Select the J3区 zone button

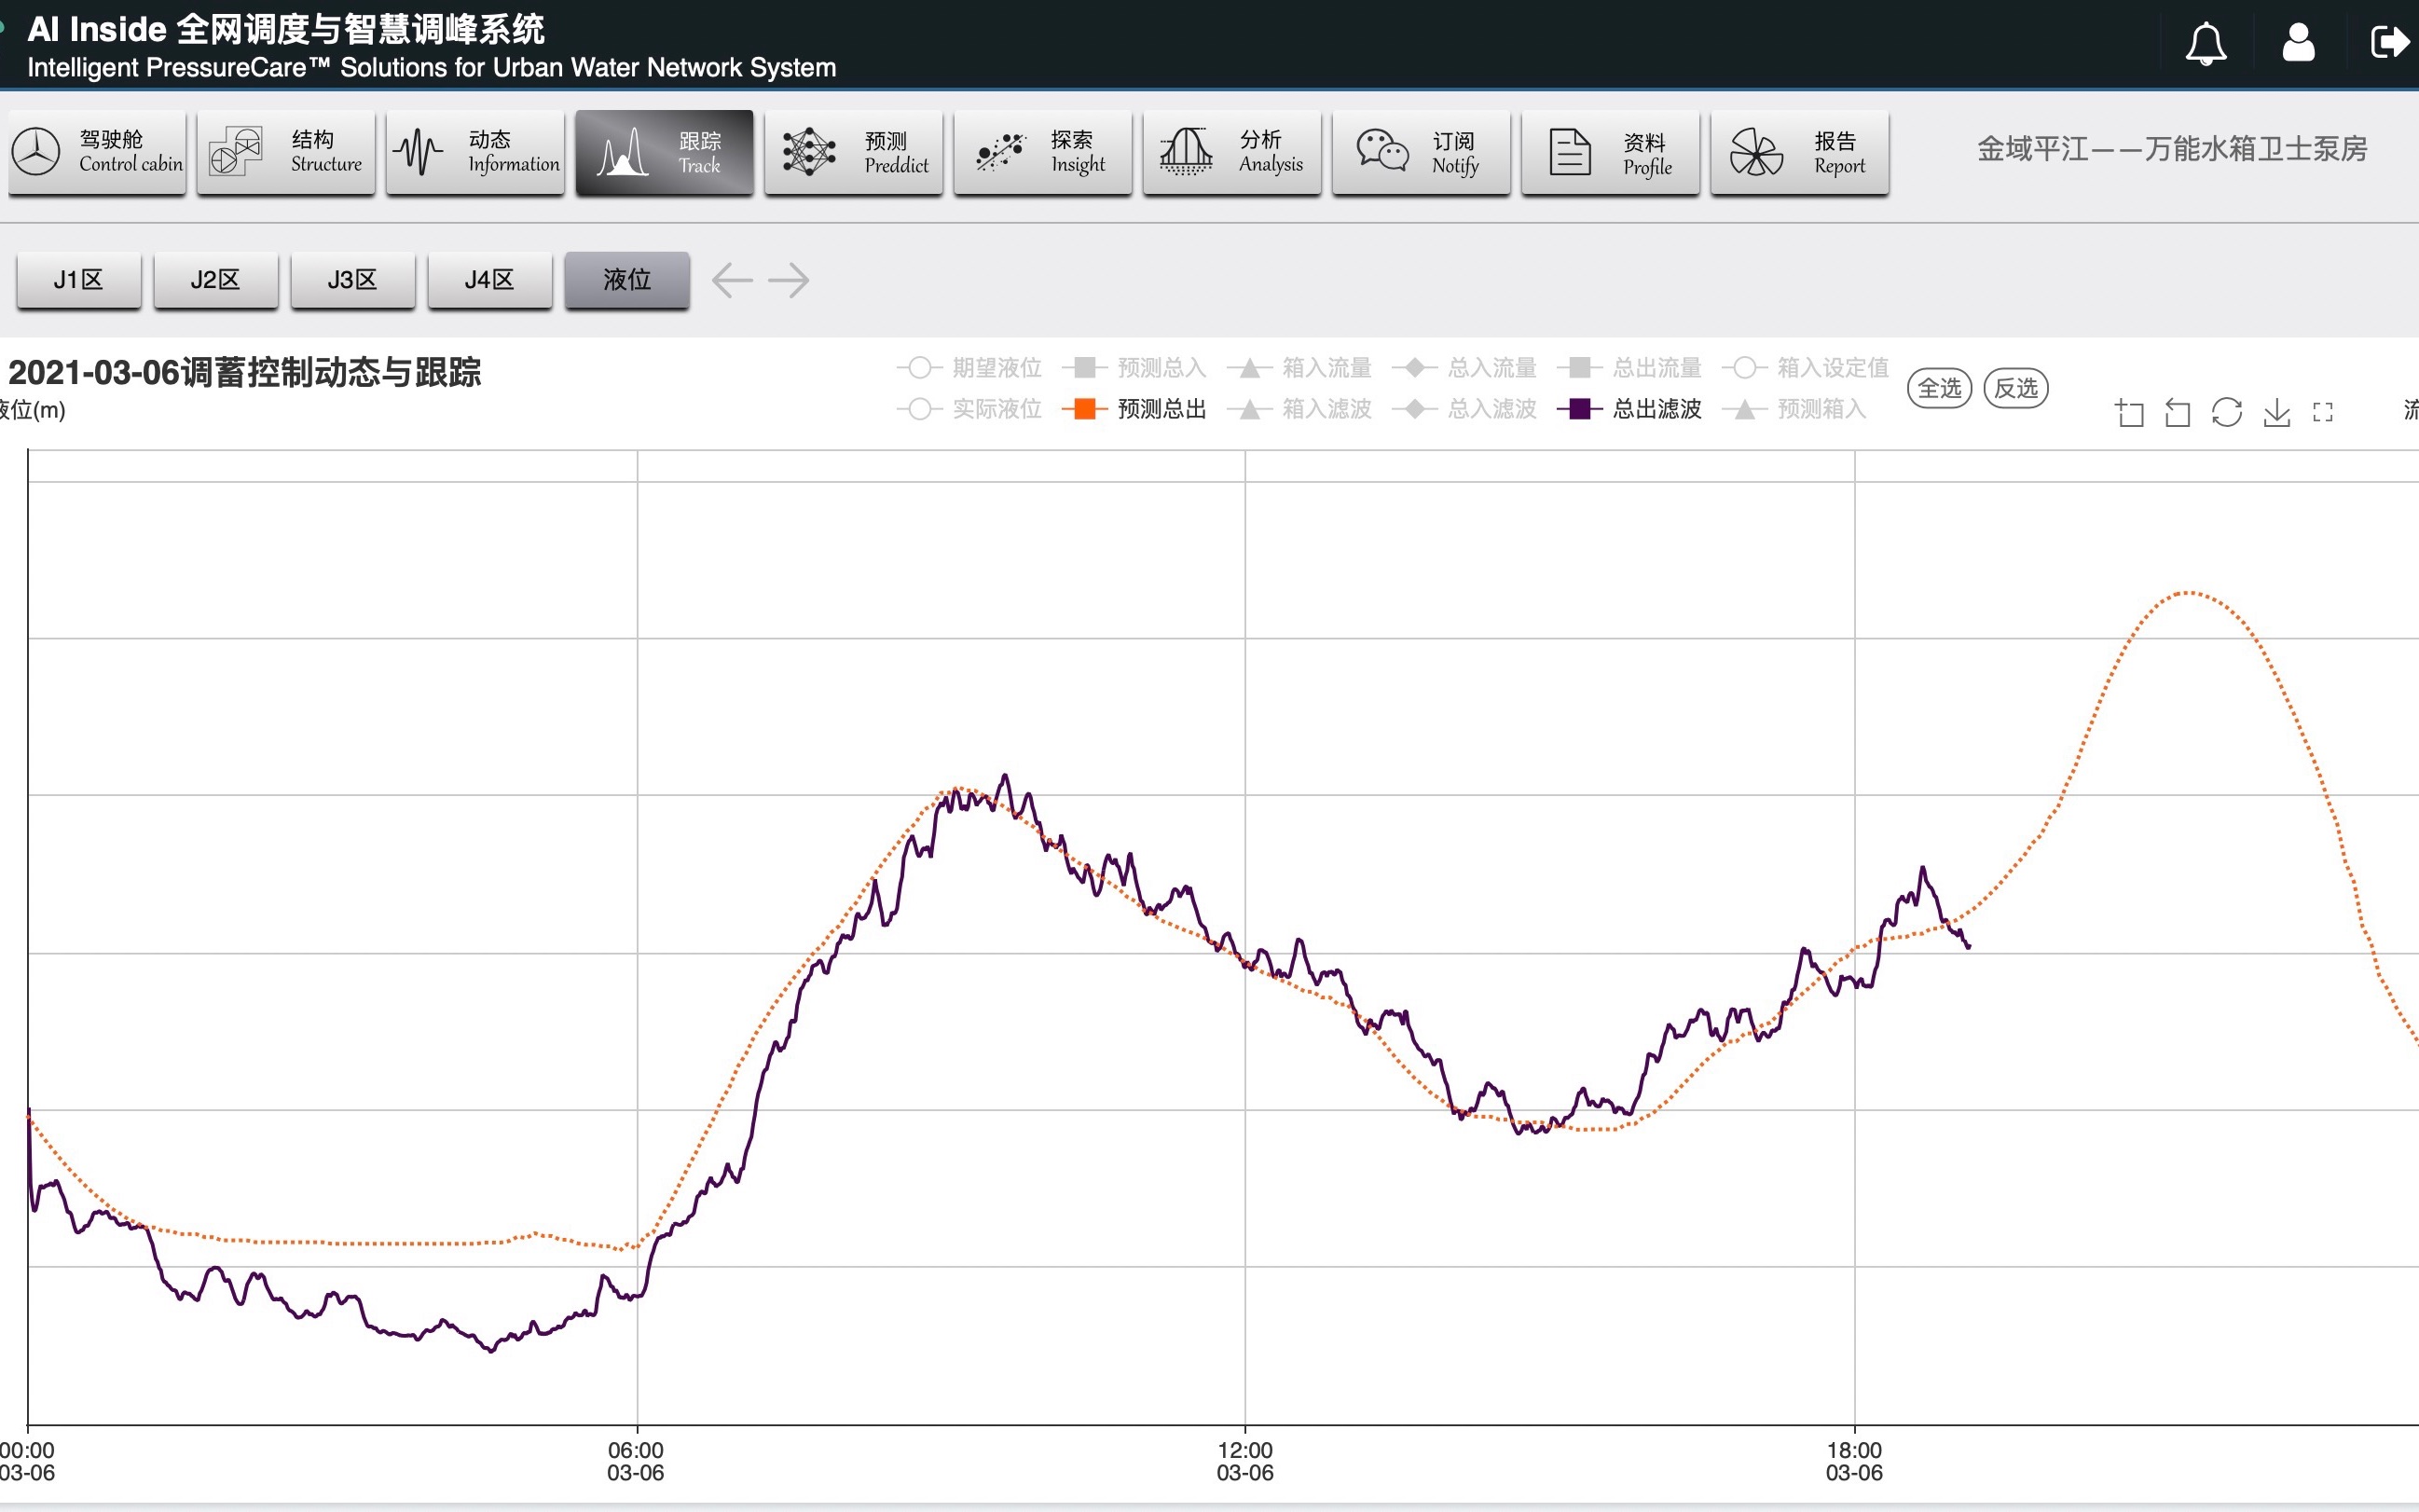click(x=352, y=280)
